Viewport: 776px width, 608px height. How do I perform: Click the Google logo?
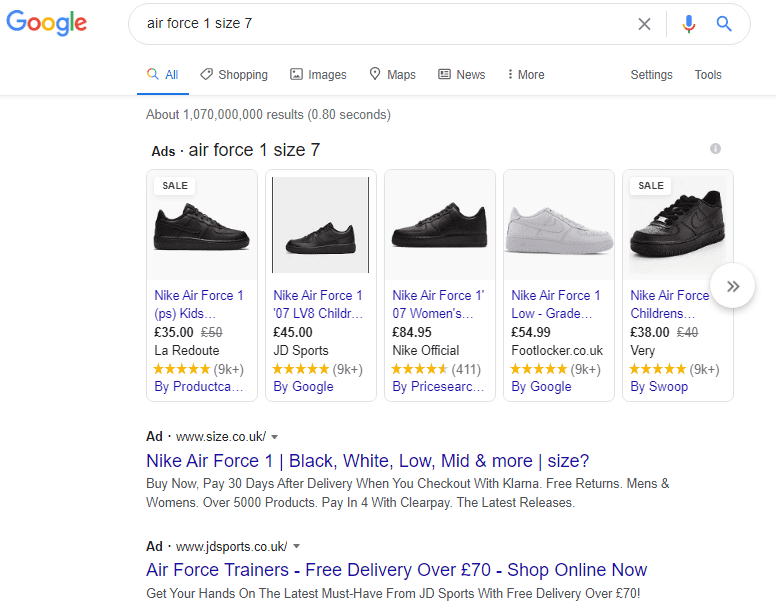pos(47,23)
